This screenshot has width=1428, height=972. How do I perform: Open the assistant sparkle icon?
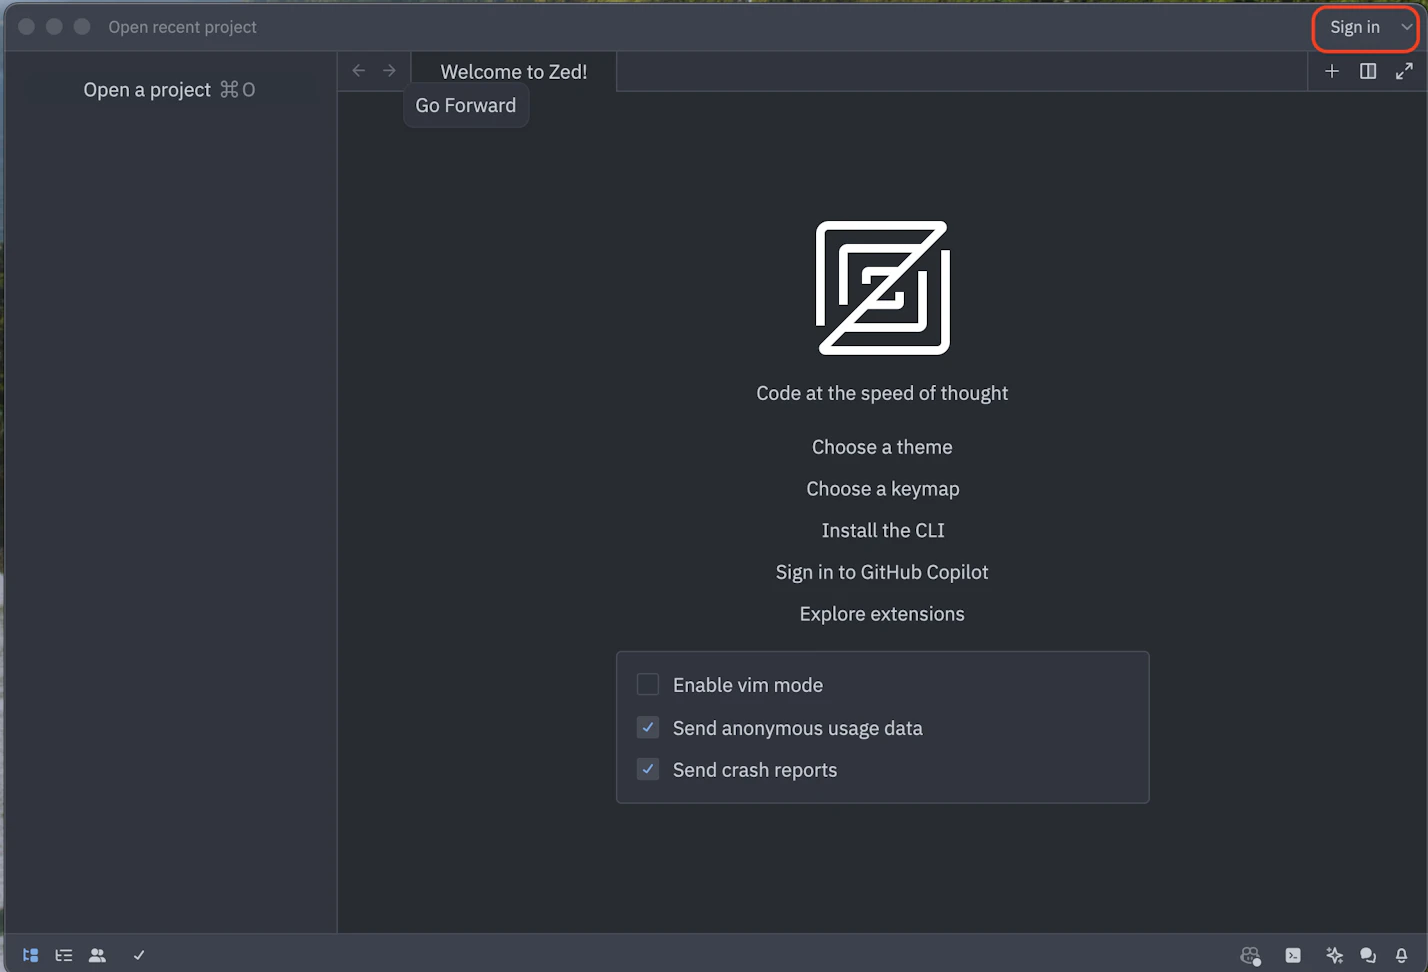click(1334, 955)
